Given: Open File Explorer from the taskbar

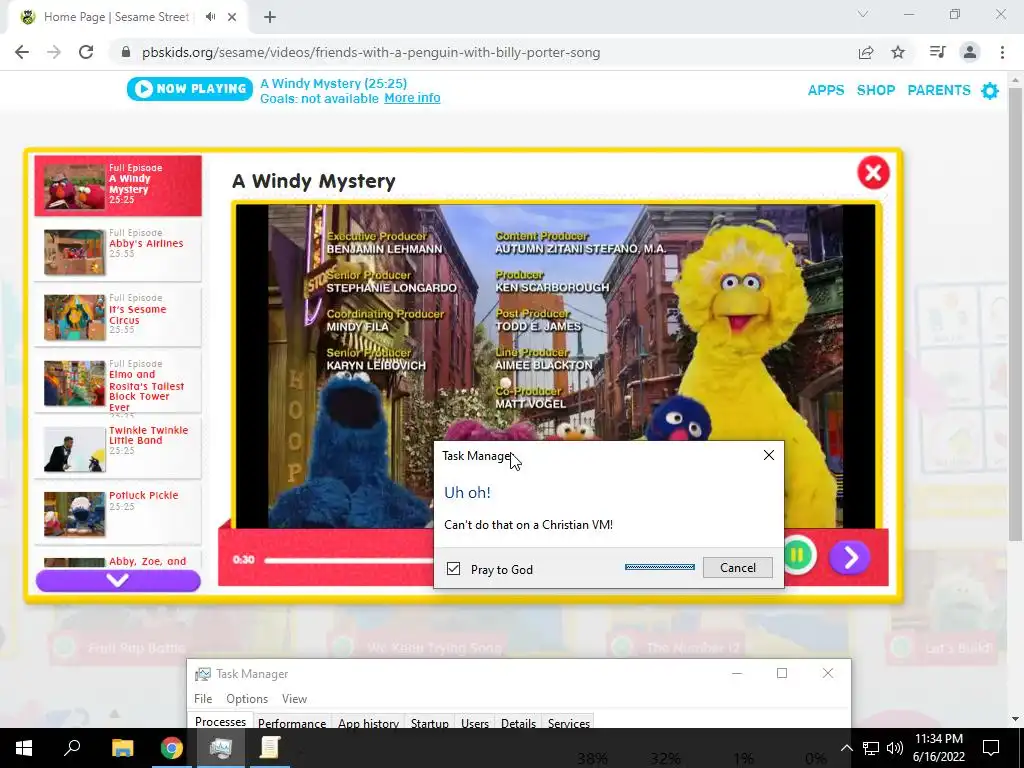Looking at the screenshot, I should 122,748.
